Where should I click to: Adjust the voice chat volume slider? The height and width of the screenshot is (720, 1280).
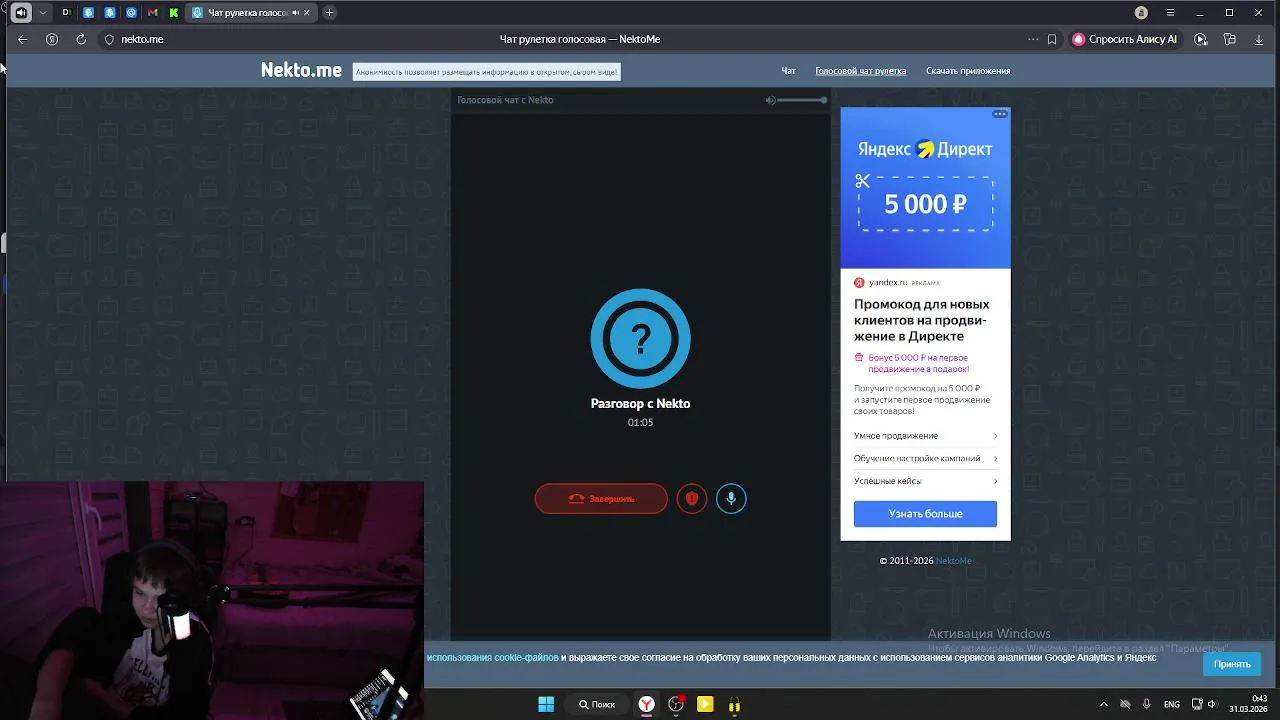[x=802, y=100]
